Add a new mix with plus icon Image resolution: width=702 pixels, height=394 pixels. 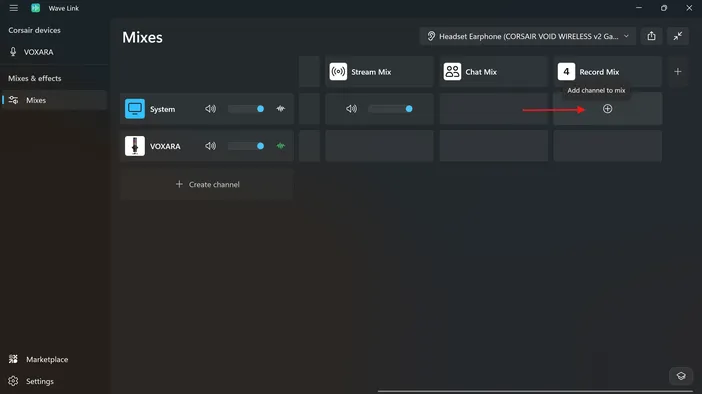pos(678,72)
